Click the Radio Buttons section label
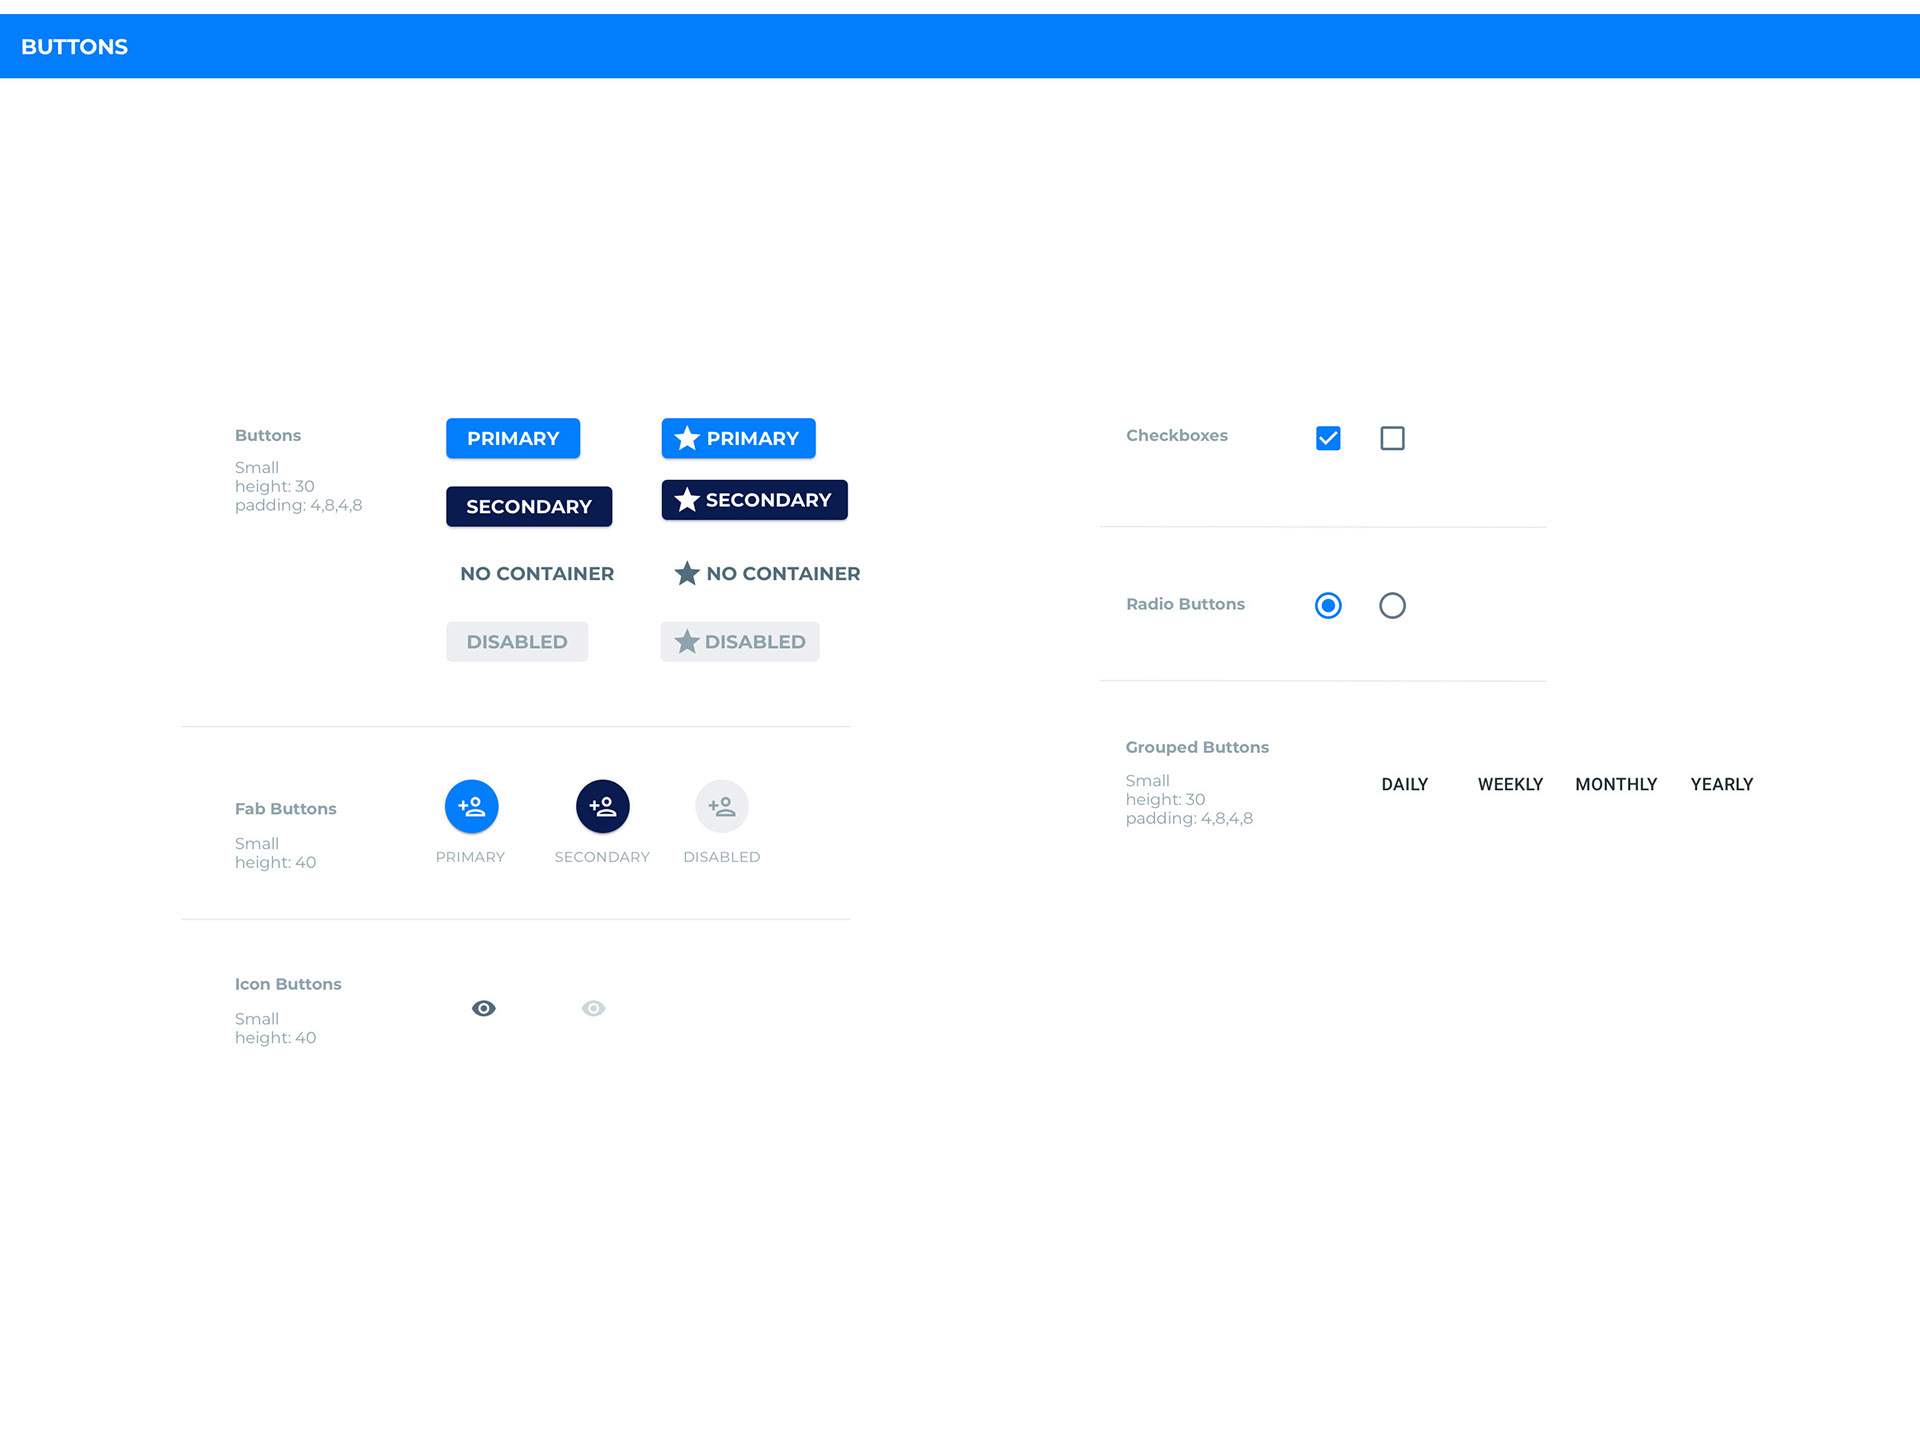 1185,604
